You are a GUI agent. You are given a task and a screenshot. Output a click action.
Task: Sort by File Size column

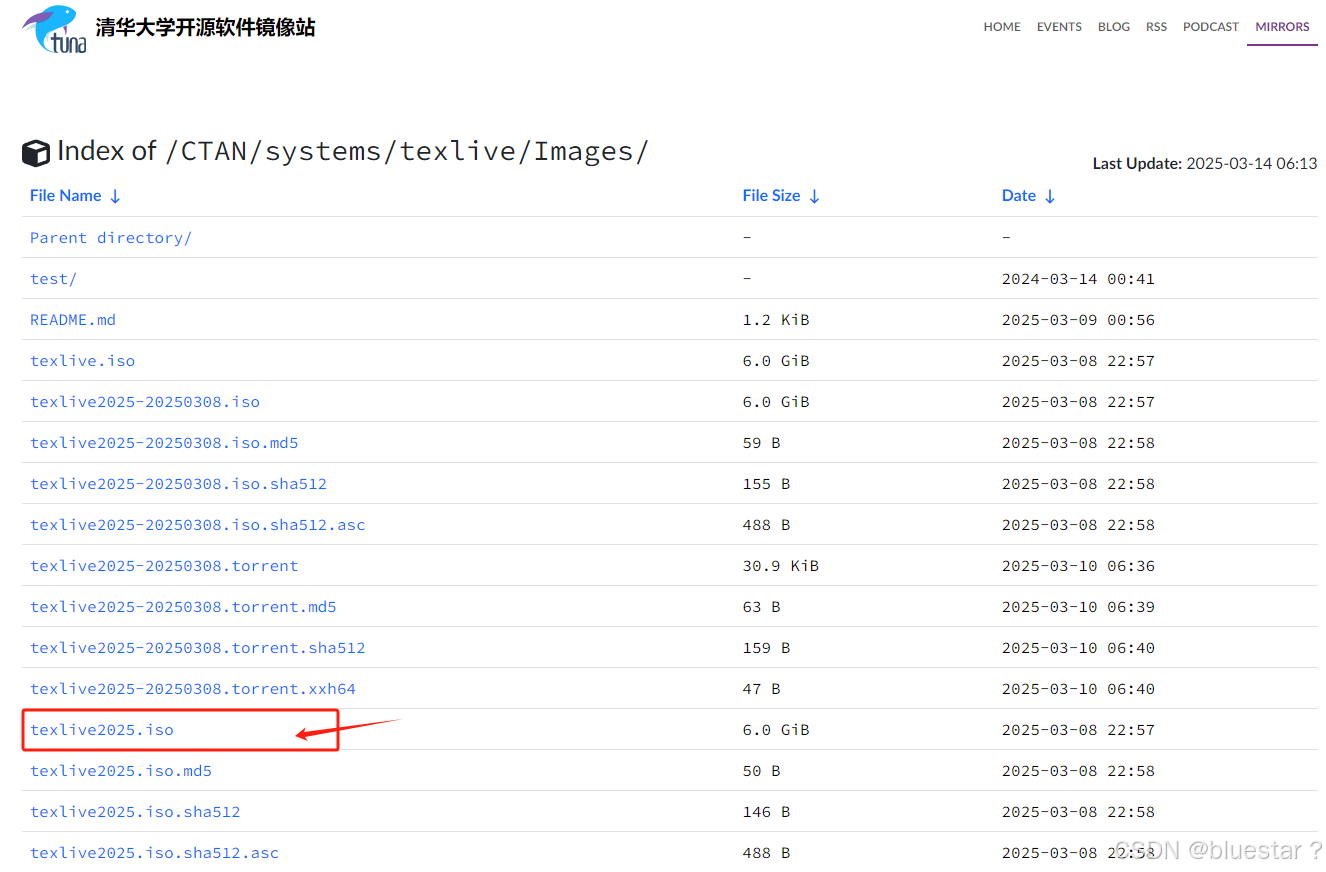tap(781, 196)
